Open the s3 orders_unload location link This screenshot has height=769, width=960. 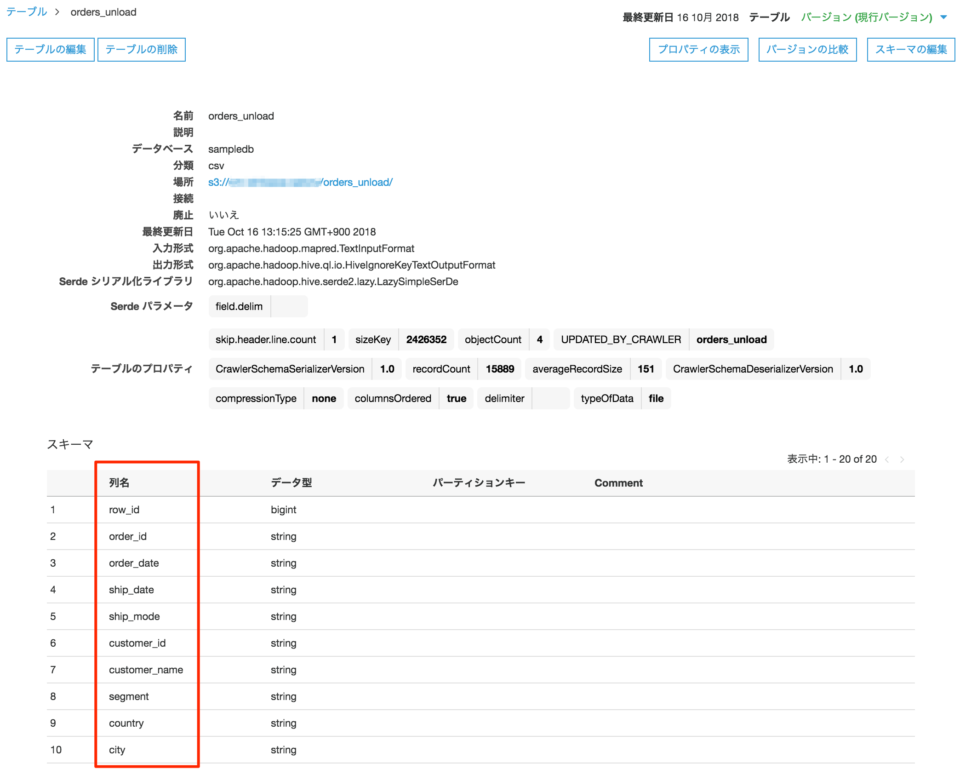[300, 182]
